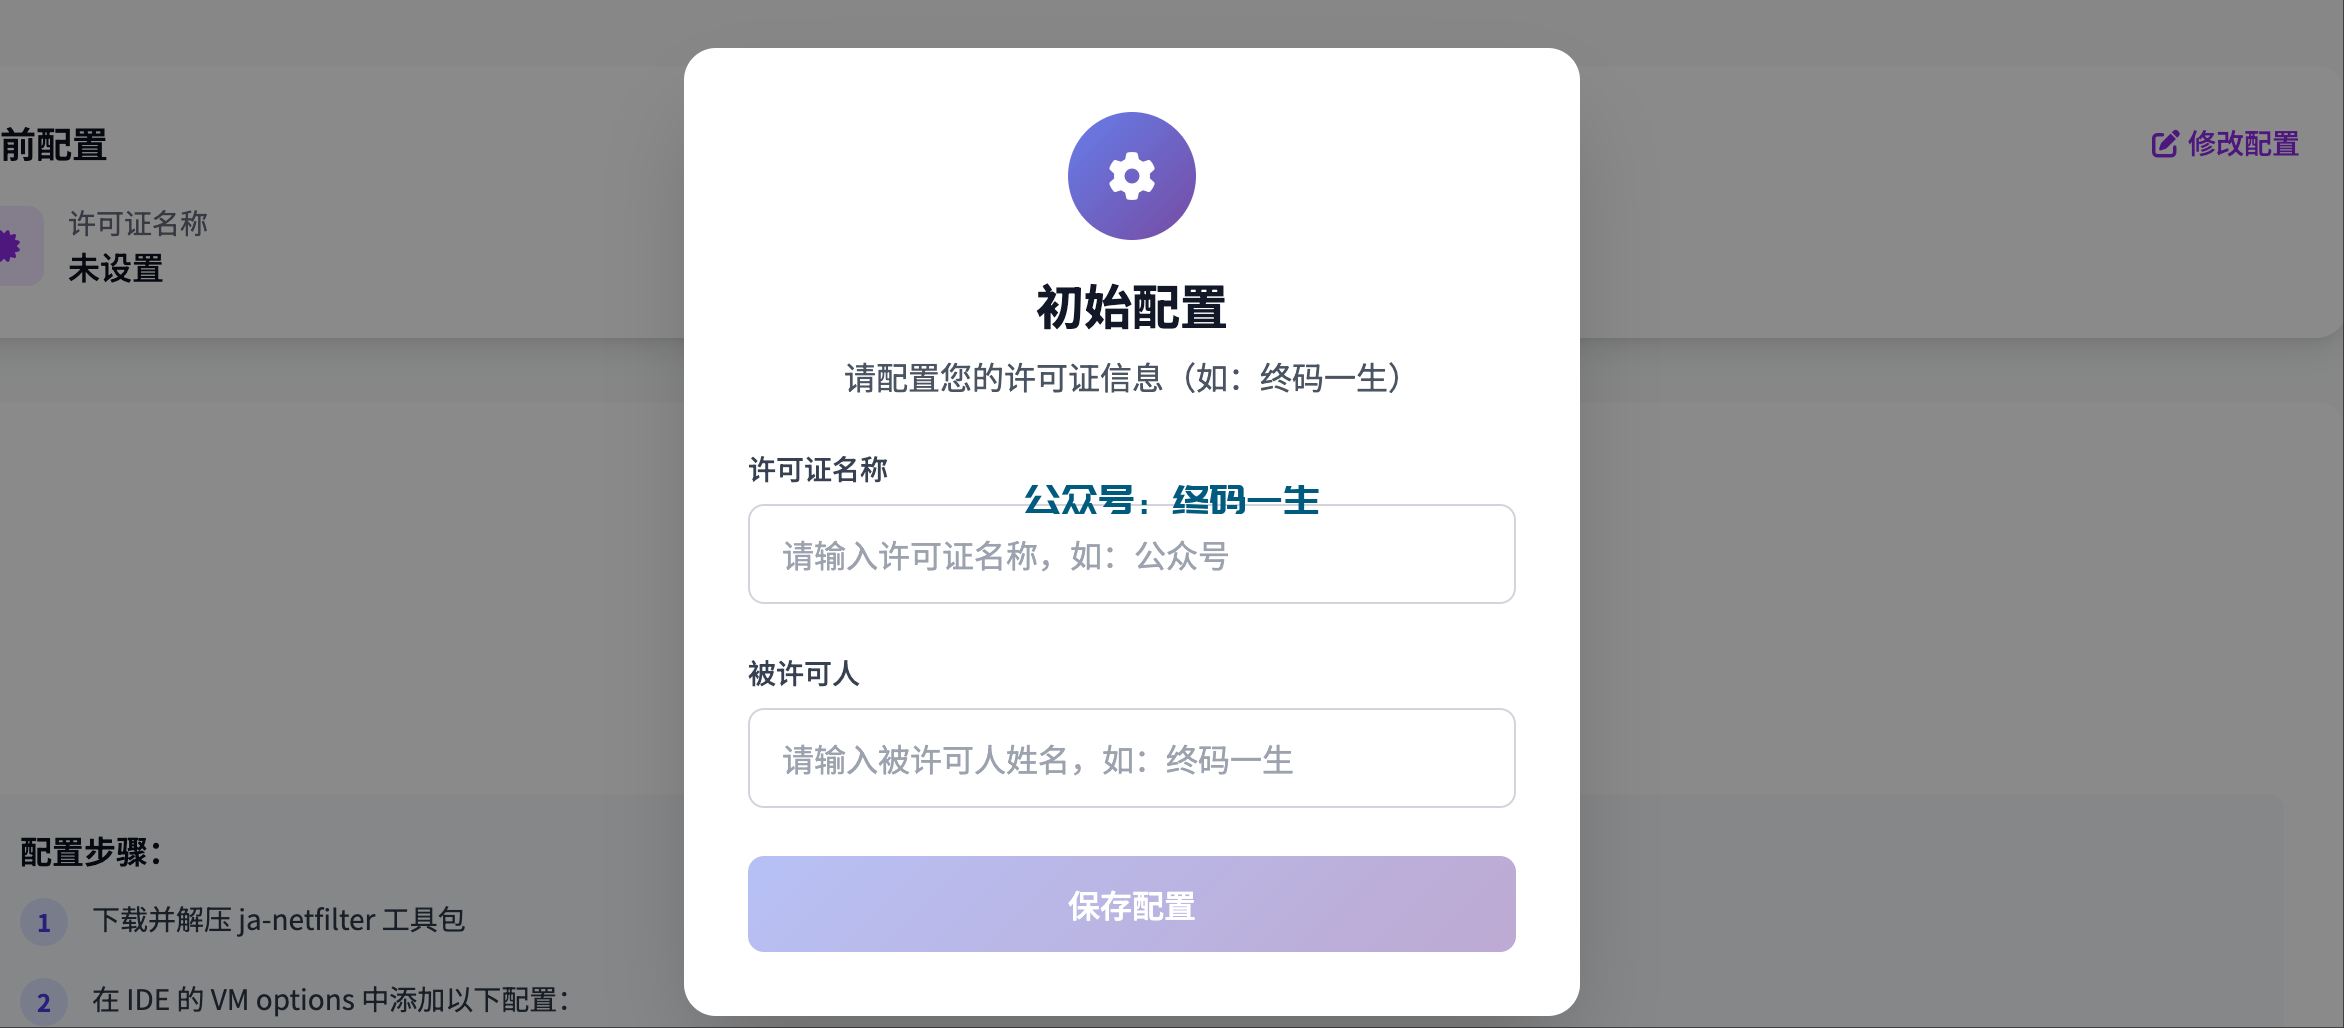Click the 许可证名称 label in the dialog
The image size is (2344, 1028).
click(x=818, y=469)
